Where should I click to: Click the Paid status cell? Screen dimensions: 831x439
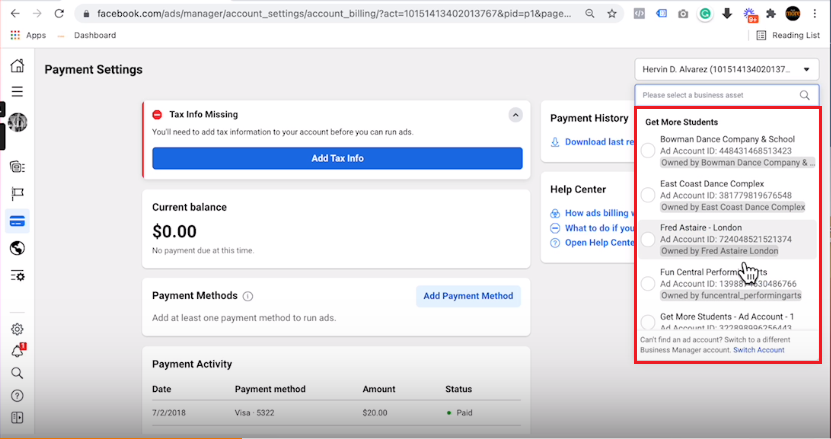[459, 412]
